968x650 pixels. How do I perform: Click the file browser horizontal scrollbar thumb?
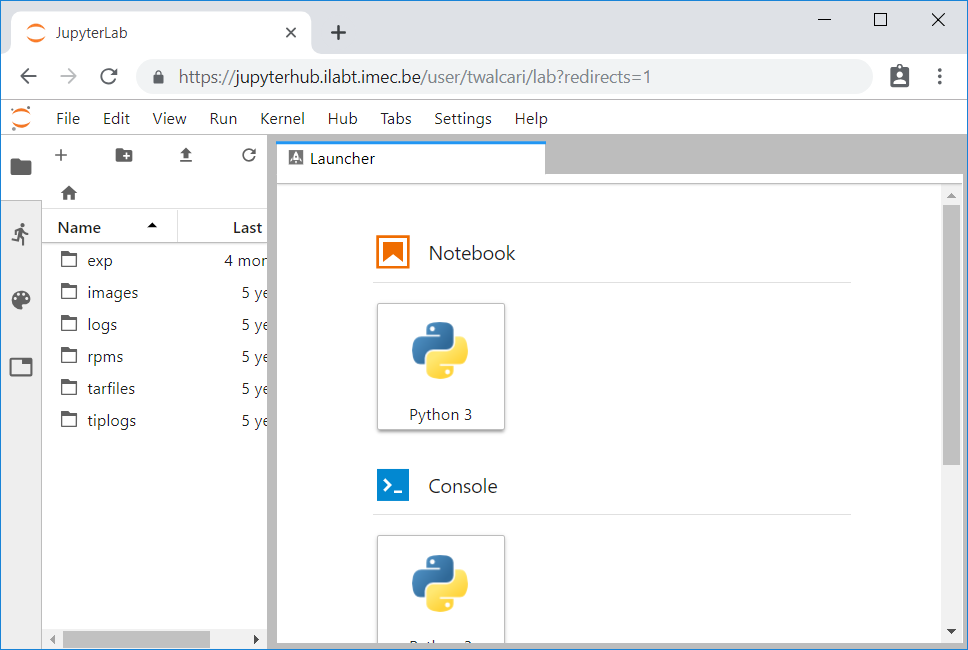[136, 640]
